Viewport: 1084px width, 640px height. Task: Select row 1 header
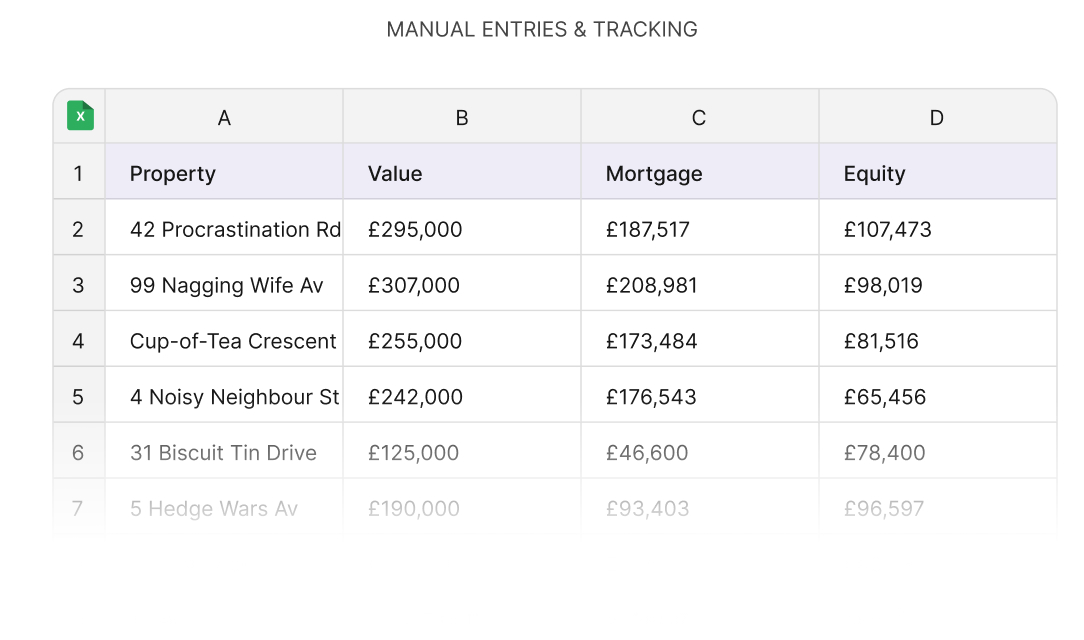point(78,174)
